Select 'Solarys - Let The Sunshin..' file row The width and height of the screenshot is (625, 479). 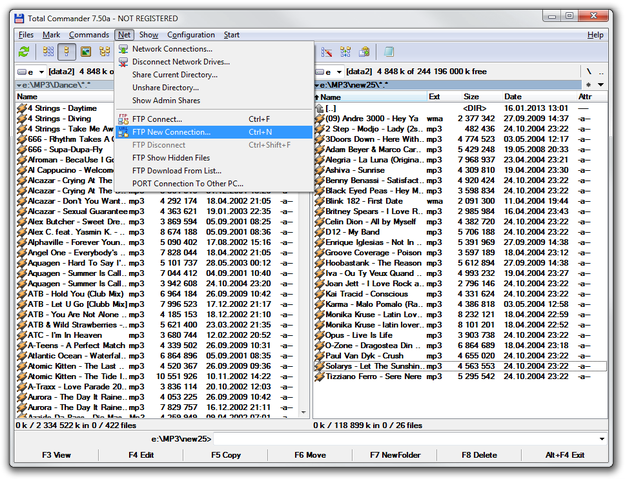click(460, 366)
